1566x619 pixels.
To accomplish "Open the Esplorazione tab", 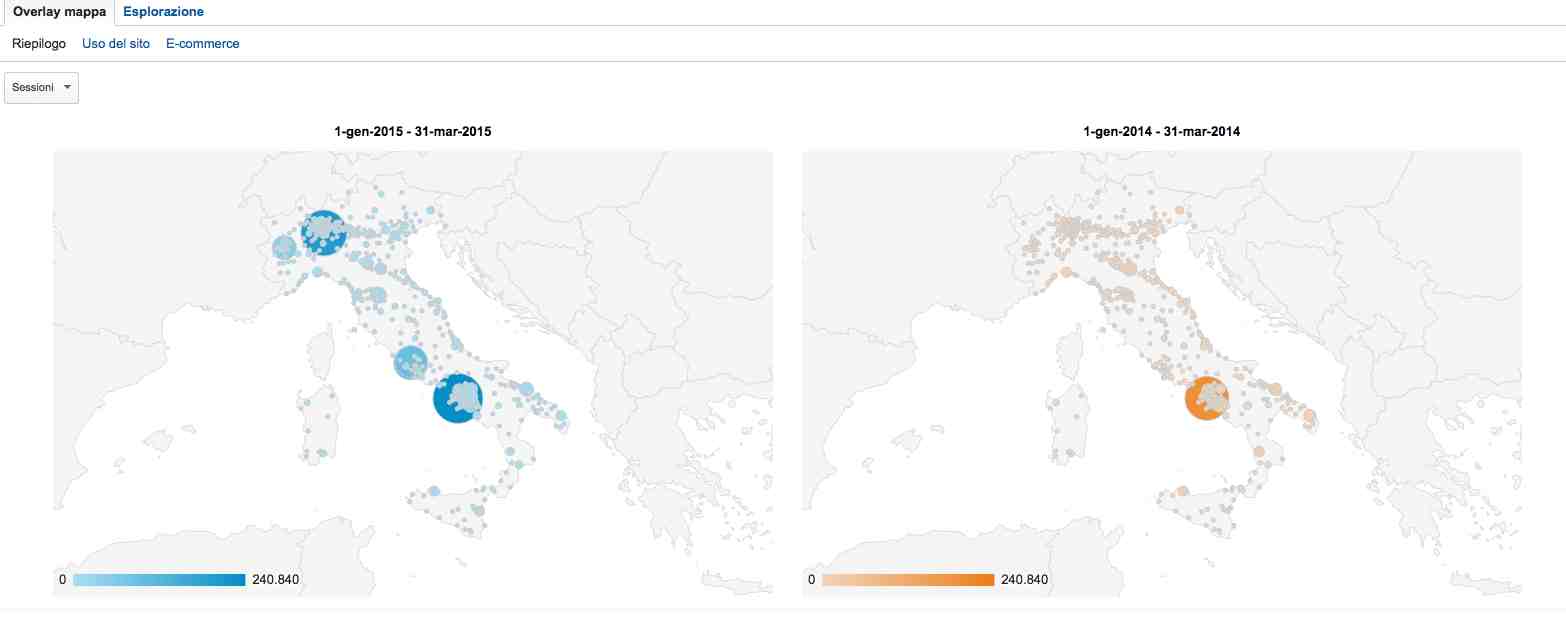I will (x=163, y=12).
